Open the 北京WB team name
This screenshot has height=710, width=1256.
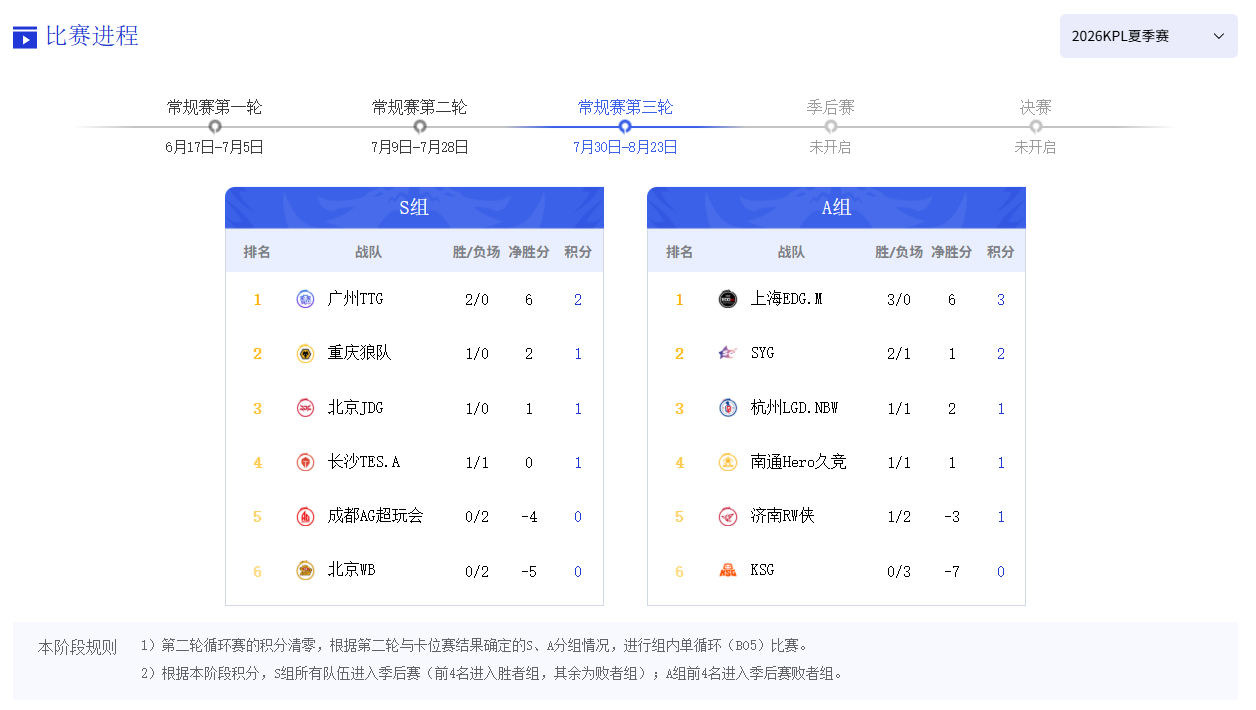[x=352, y=570]
